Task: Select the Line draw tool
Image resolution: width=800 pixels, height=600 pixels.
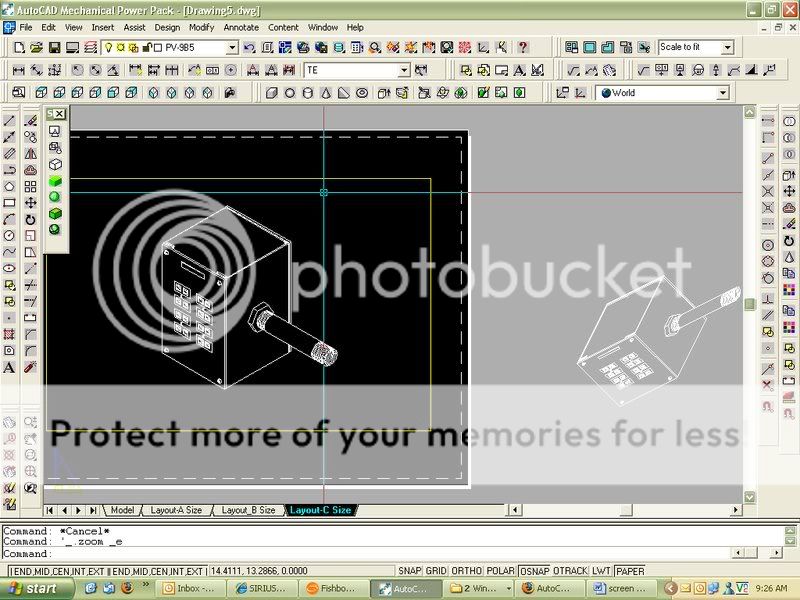Action: [x=10, y=121]
